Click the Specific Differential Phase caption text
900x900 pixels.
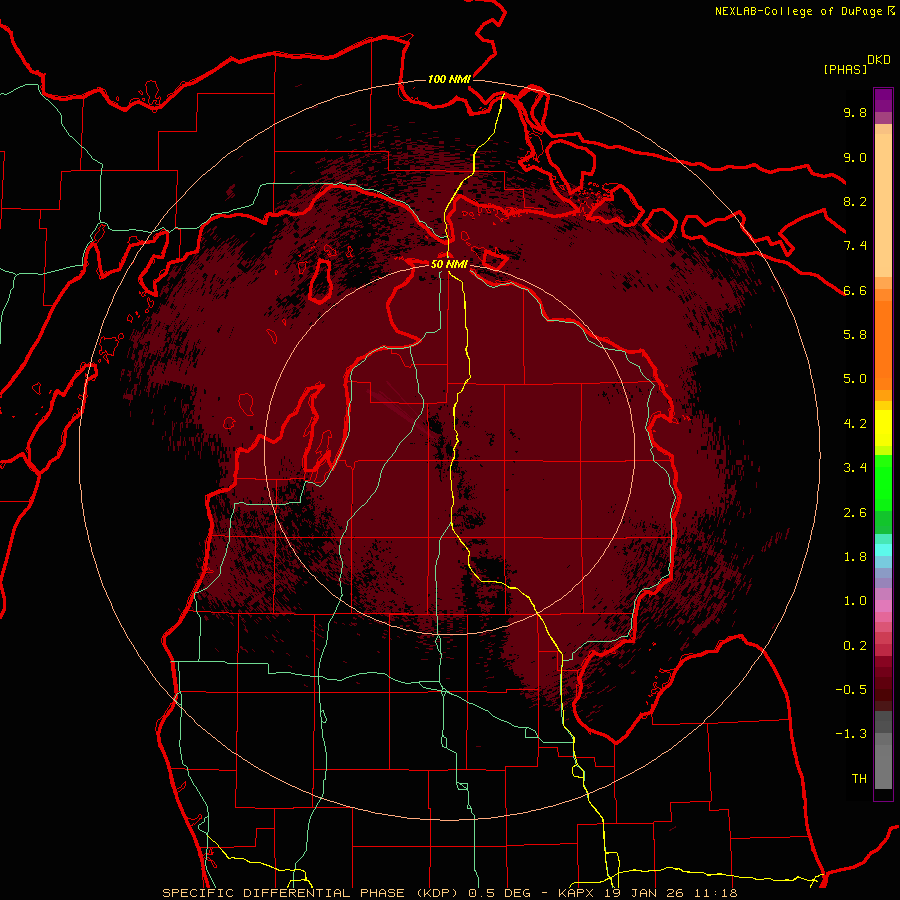pos(449,893)
